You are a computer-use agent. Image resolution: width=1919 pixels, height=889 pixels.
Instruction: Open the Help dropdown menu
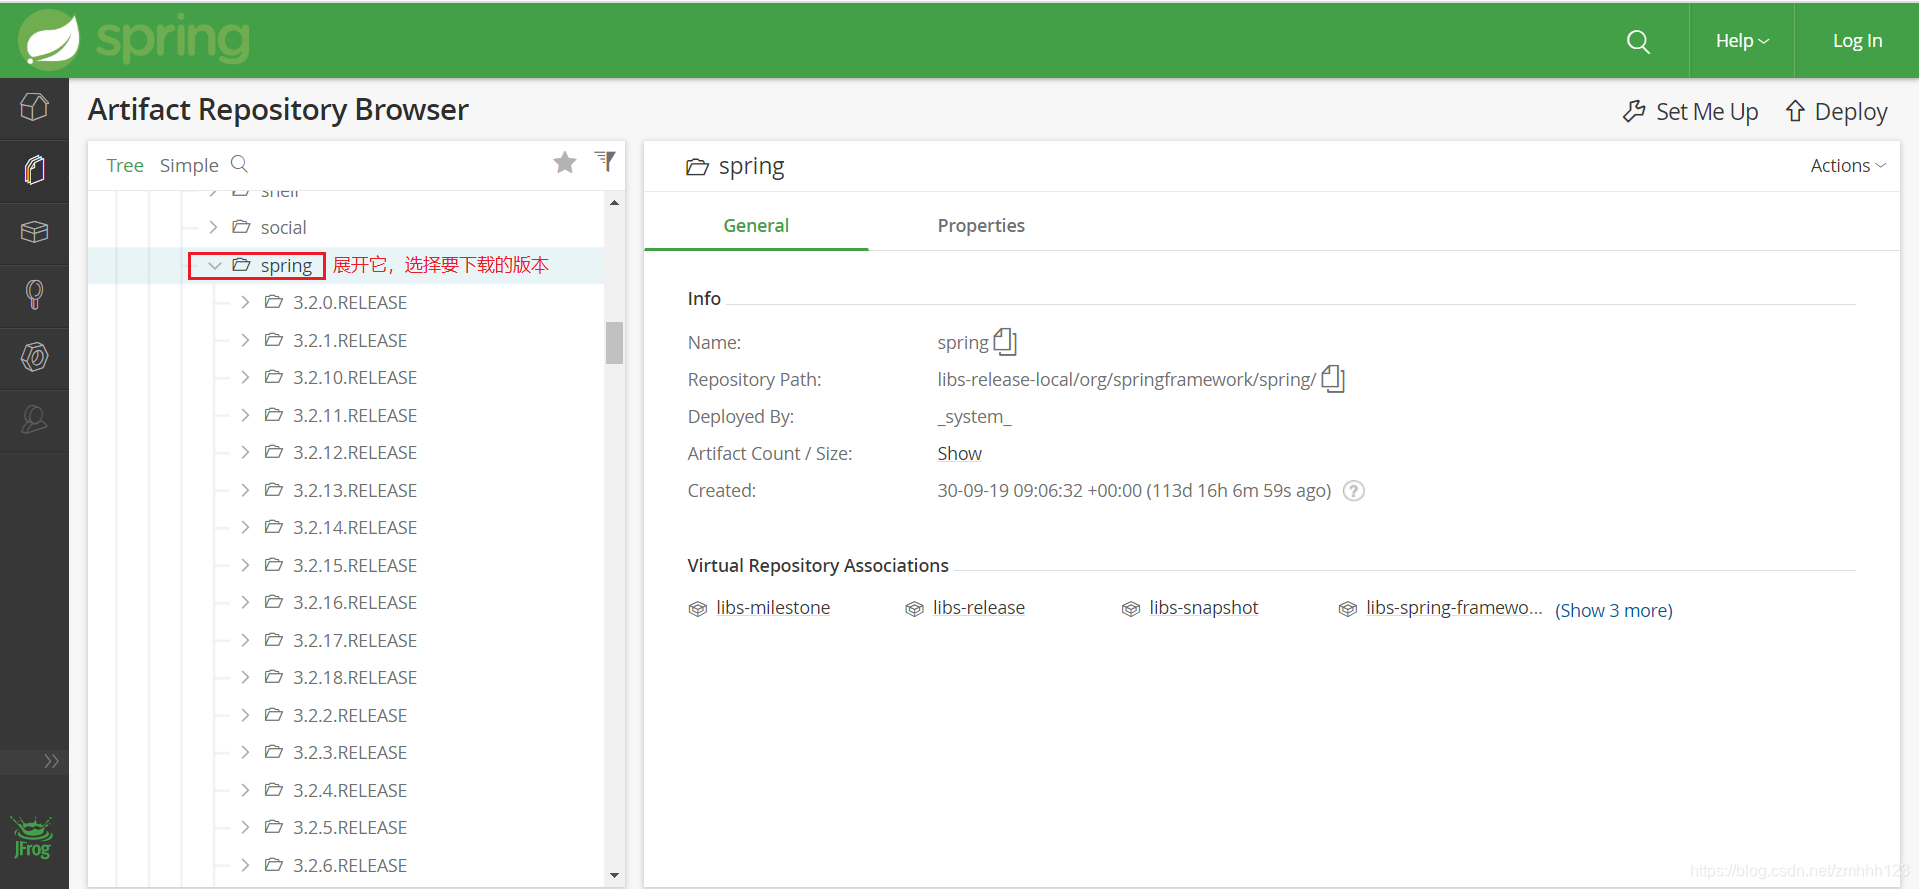(x=1742, y=41)
